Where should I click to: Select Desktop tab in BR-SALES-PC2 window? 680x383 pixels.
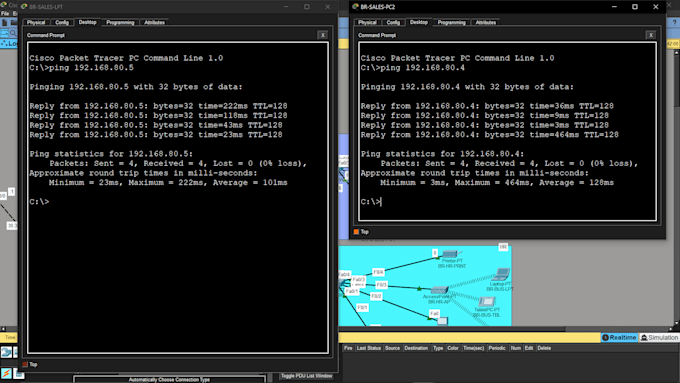click(x=419, y=22)
